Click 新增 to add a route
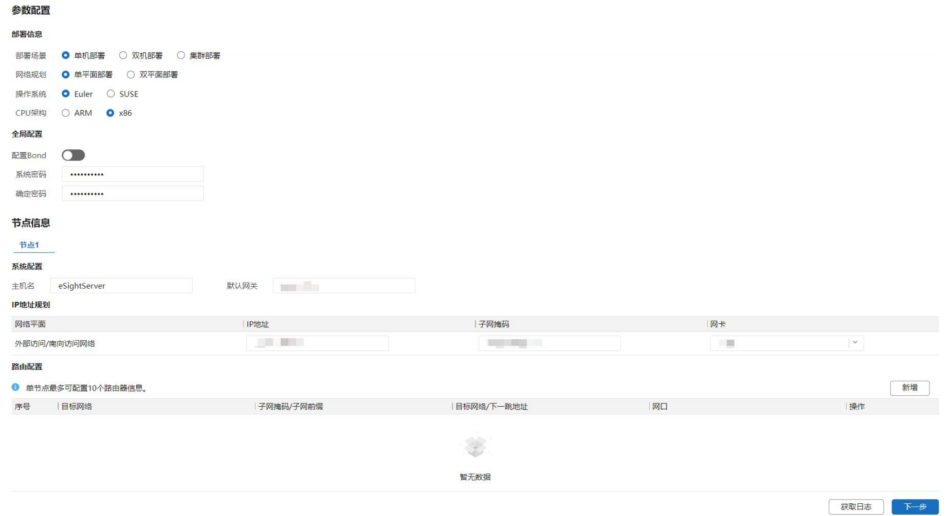 (910, 388)
